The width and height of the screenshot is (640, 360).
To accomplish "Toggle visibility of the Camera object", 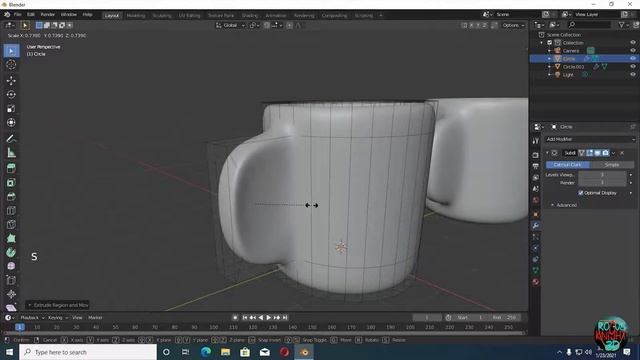I will pos(633,51).
